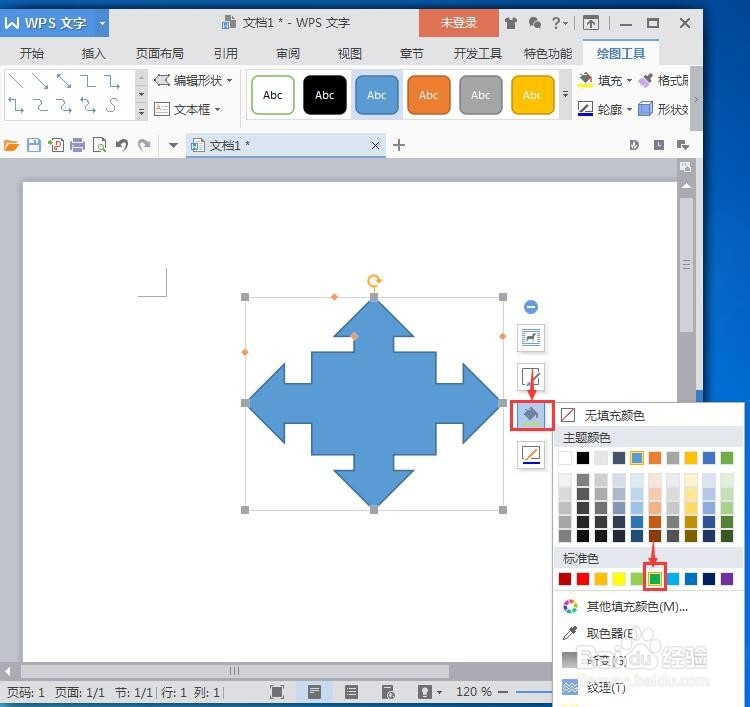The height and width of the screenshot is (707, 750).
Task: Click the collapse ribbon icon
Action: click(591, 22)
